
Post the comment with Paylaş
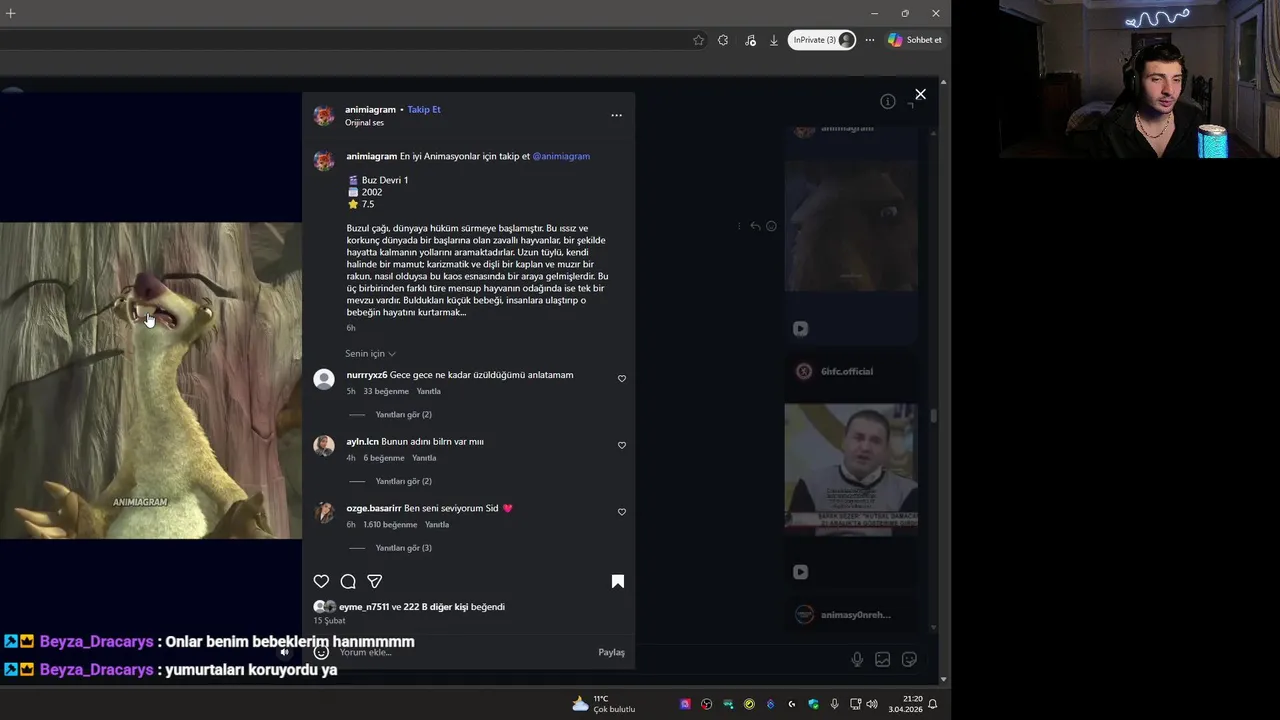(611, 652)
